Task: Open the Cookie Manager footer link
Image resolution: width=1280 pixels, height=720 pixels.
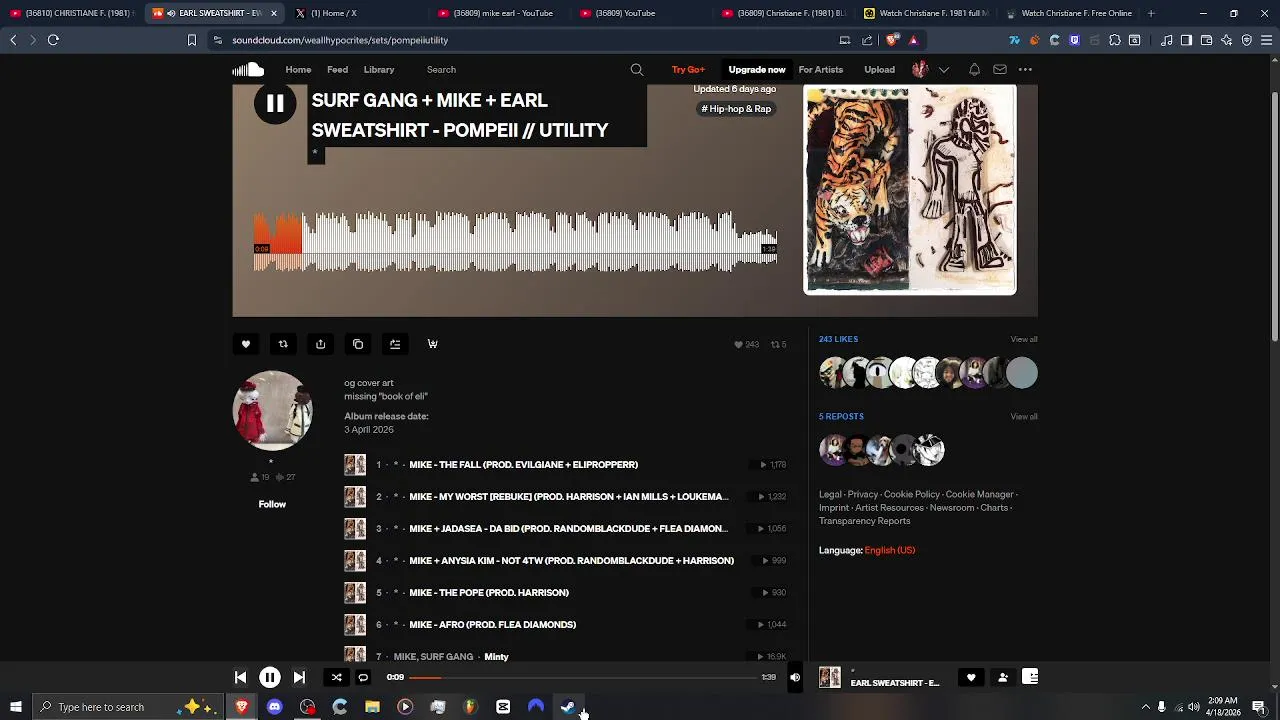Action: (979, 494)
